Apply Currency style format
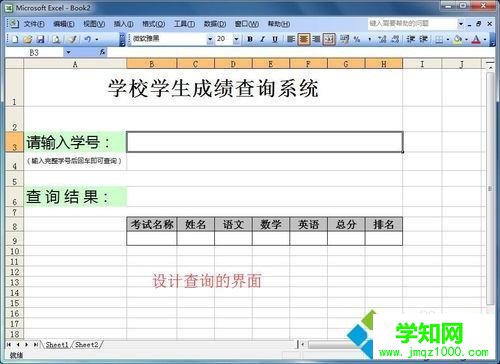The width and height of the screenshot is (500, 364). point(344,39)
